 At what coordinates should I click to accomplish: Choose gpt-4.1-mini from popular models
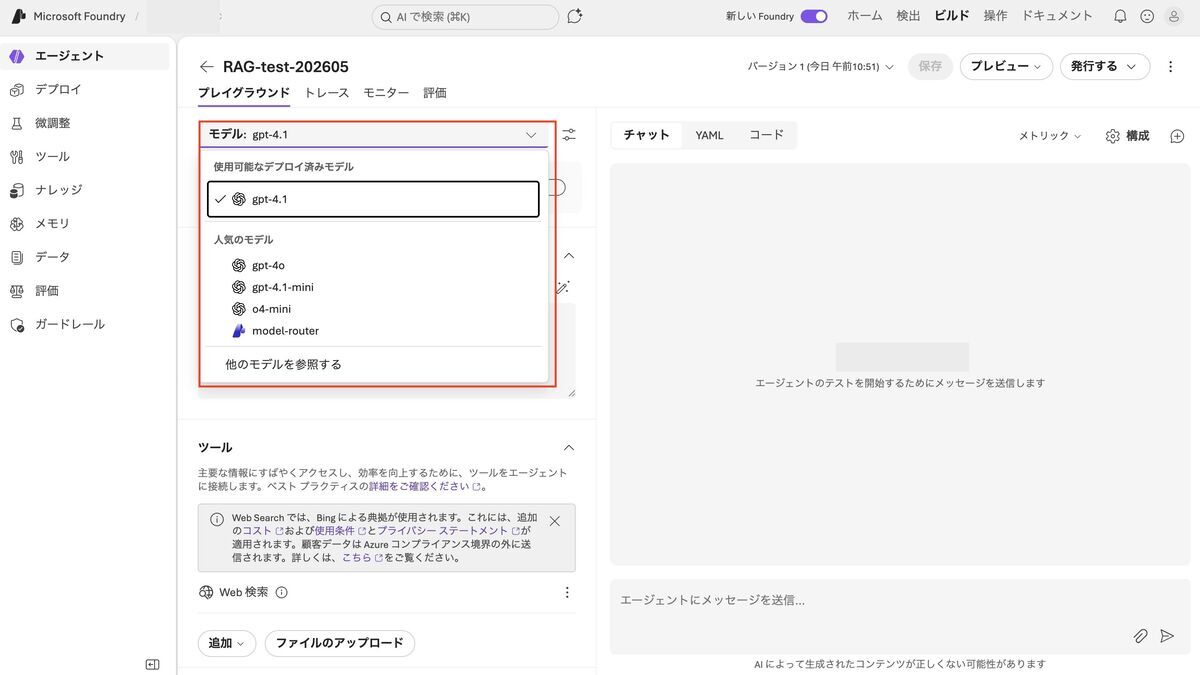click(x=373, y=287)
